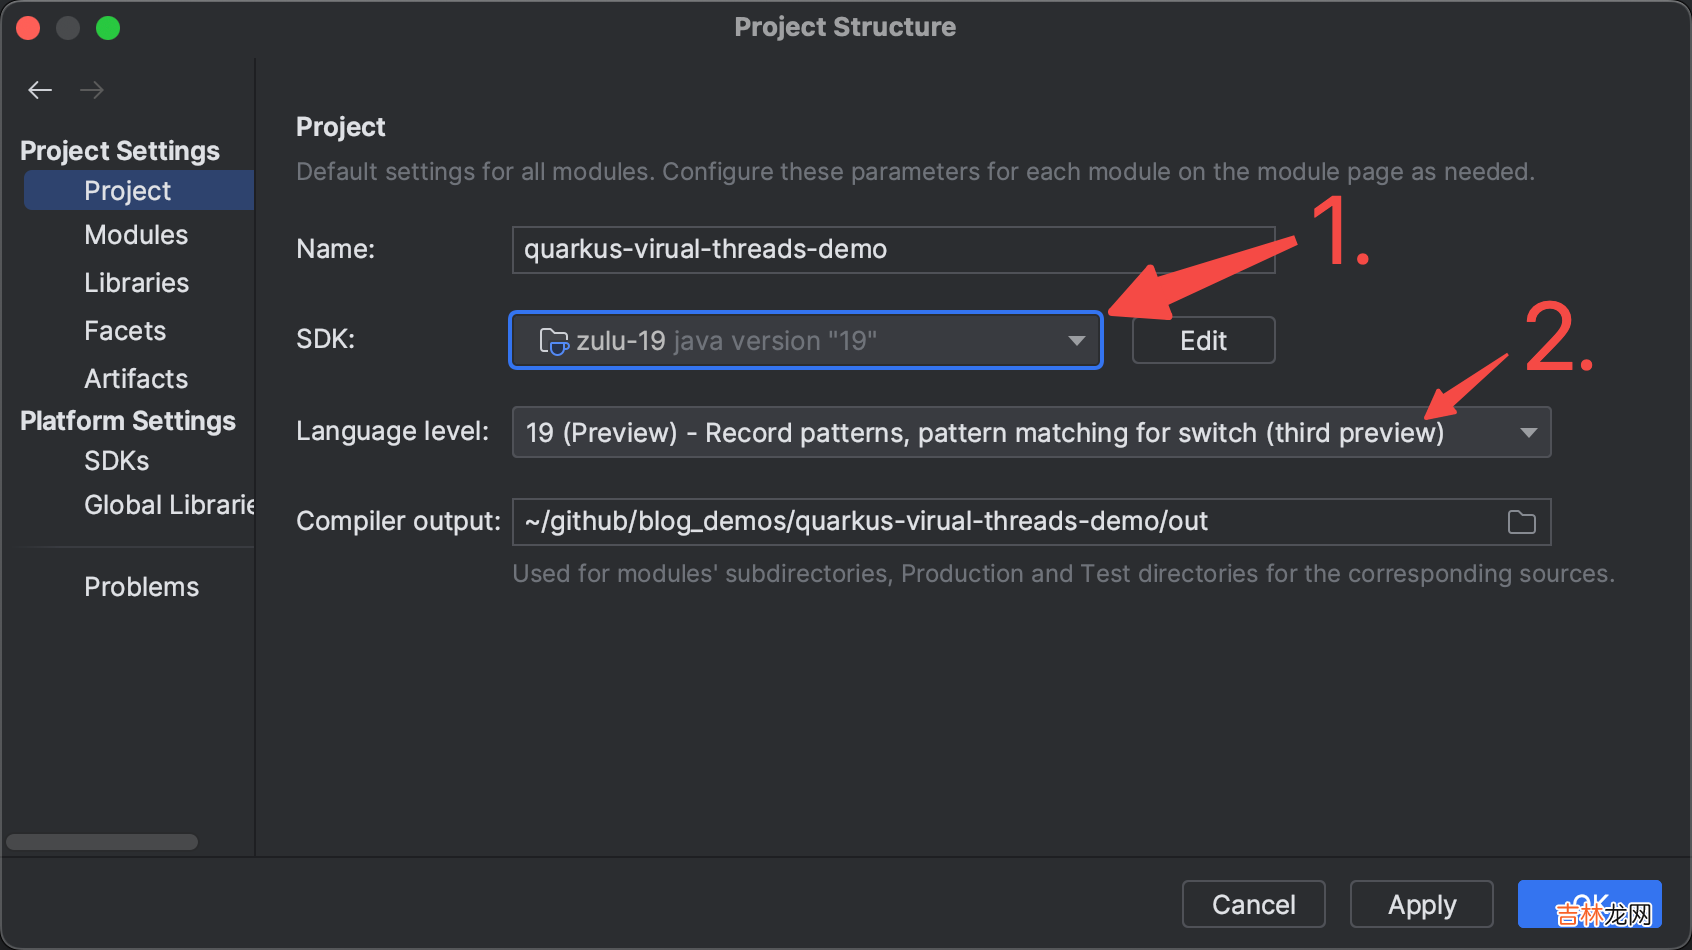The image size is (1692, 950).
Task: Open the SDK dropdown arrow
Action: [1076, 341]
